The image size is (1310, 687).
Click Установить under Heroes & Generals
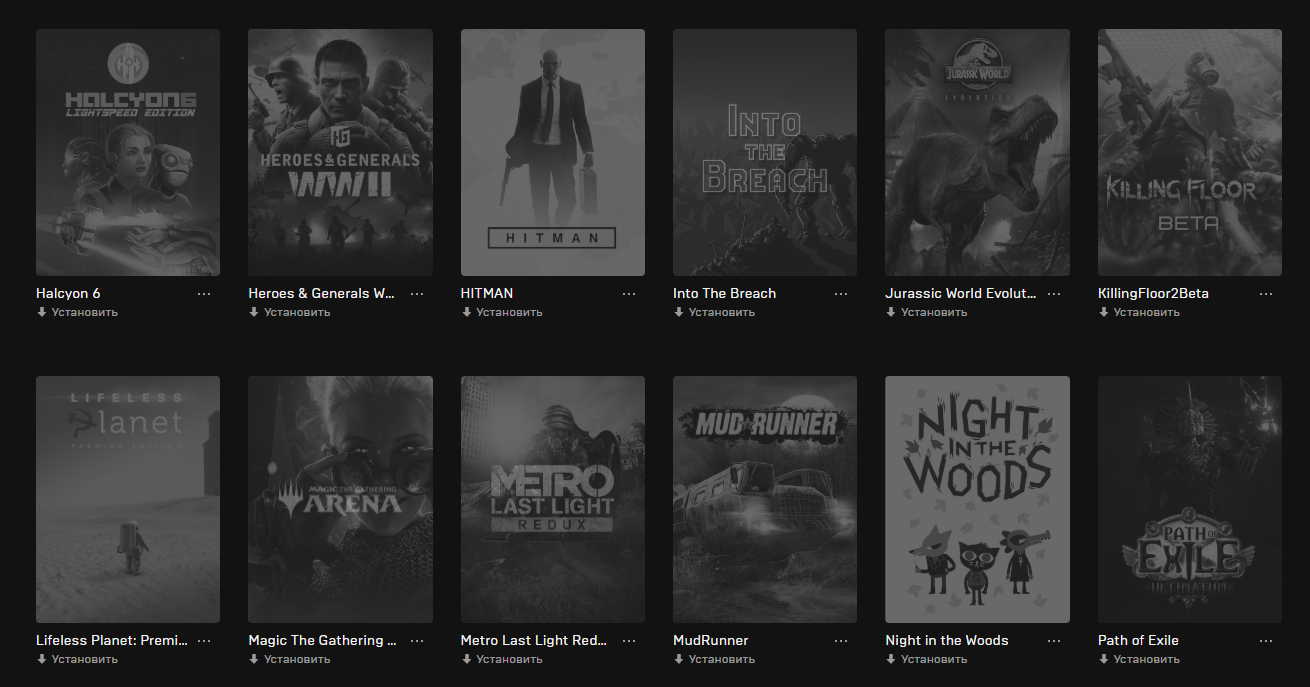click(x=289, y=312)
